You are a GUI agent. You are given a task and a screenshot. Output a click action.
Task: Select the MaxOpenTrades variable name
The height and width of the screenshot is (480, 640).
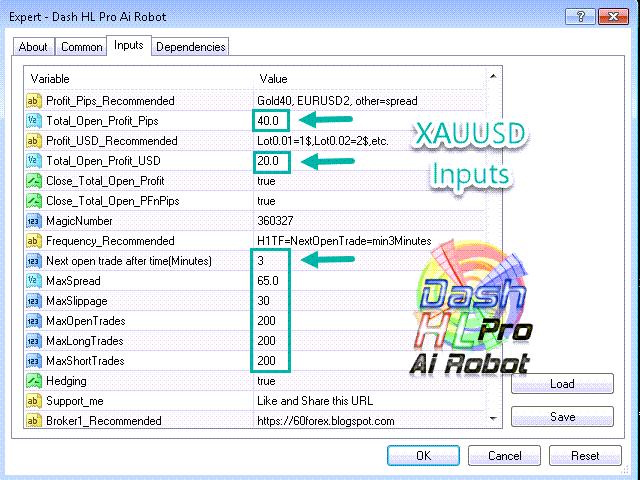point(86,321)
